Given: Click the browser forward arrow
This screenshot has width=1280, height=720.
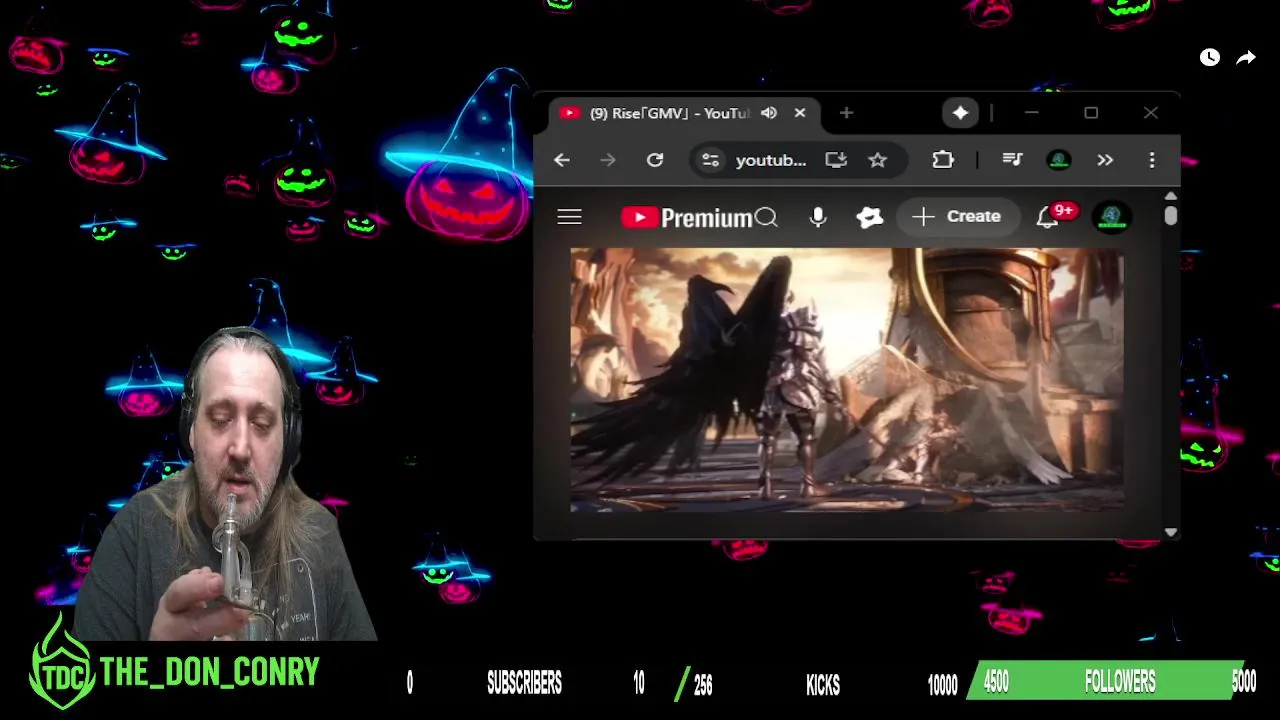Looking at the screenshot, I should click(x=608, y=160).
